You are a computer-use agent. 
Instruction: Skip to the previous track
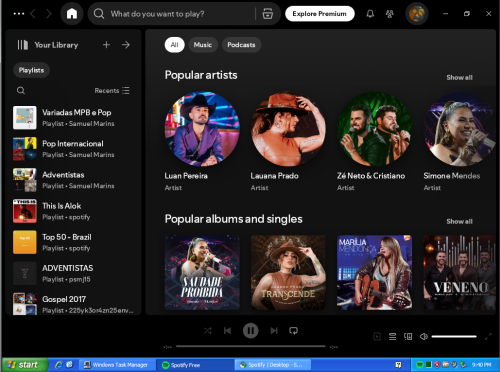coord(227,331)
